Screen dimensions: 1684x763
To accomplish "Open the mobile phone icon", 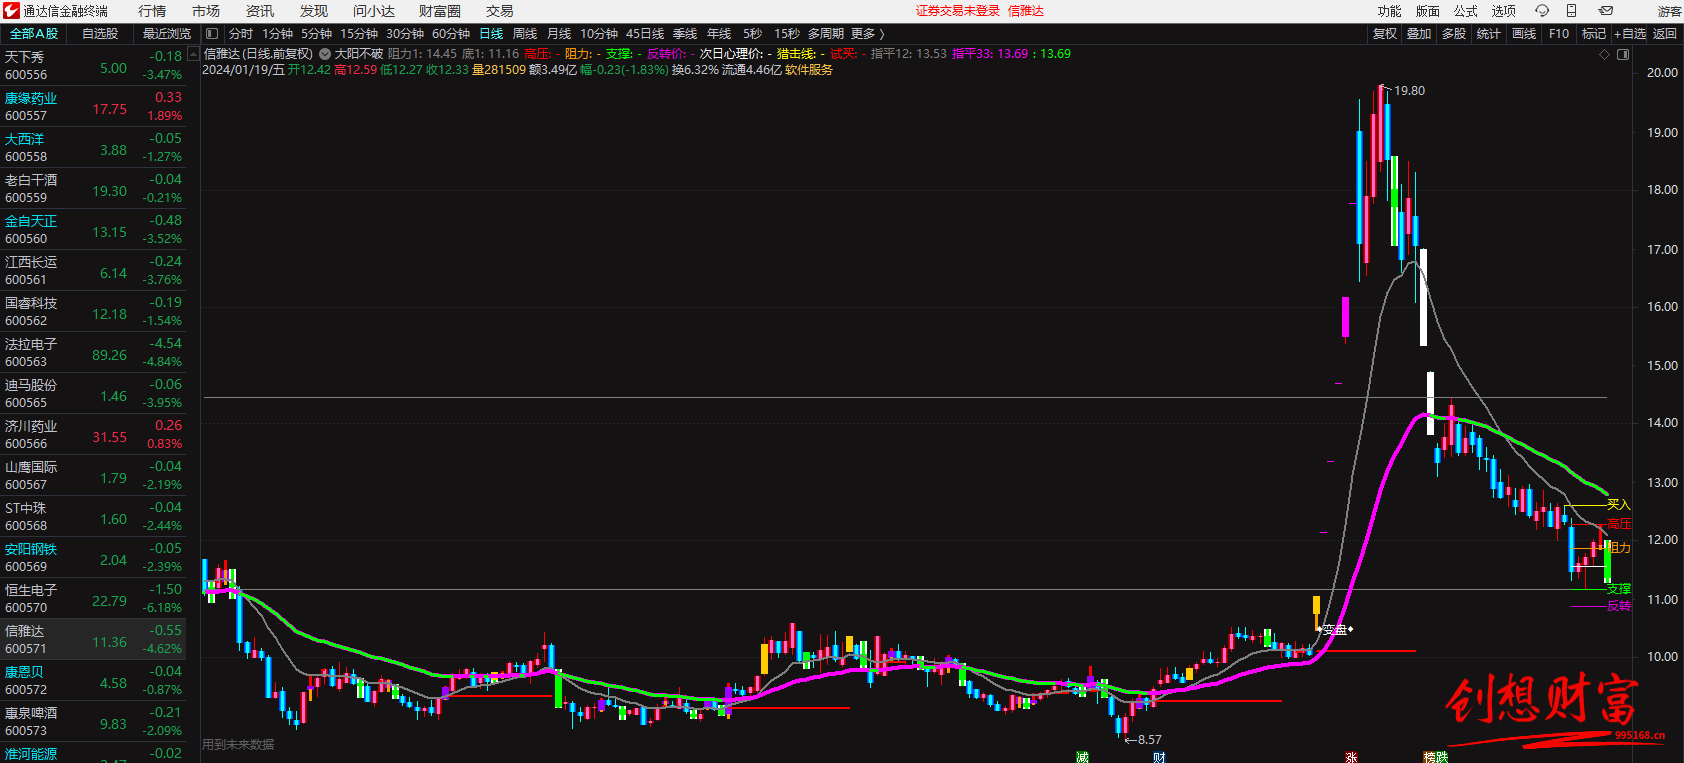I will click(1571, 11).
